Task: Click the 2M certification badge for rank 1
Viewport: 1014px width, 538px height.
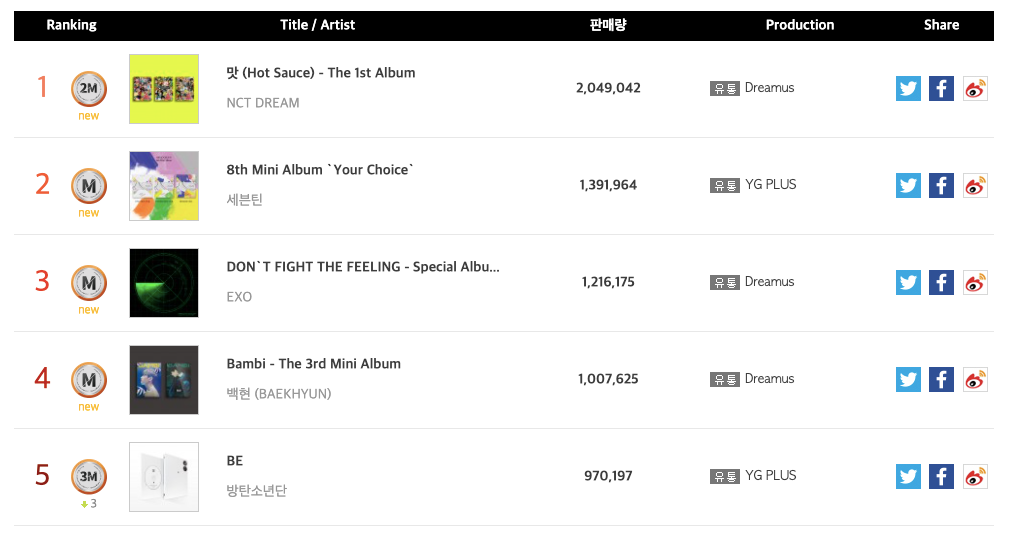Action: pos(89,89)
